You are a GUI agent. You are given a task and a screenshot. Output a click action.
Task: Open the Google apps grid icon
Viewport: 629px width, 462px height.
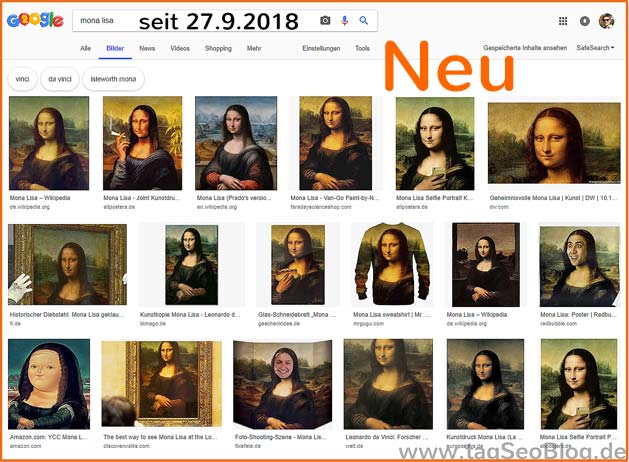click(x=563, y=21)
